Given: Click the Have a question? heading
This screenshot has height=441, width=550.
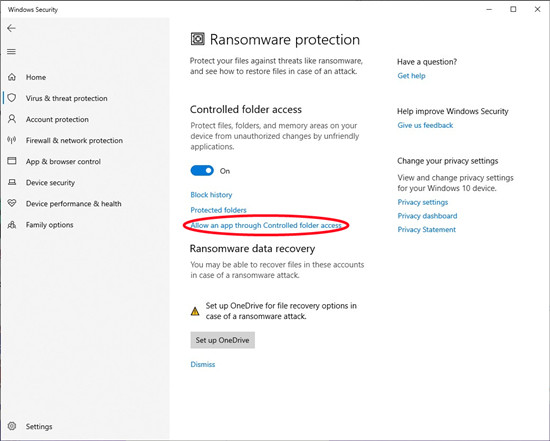Looking at the screenshot, I should [x=427, y=62].
